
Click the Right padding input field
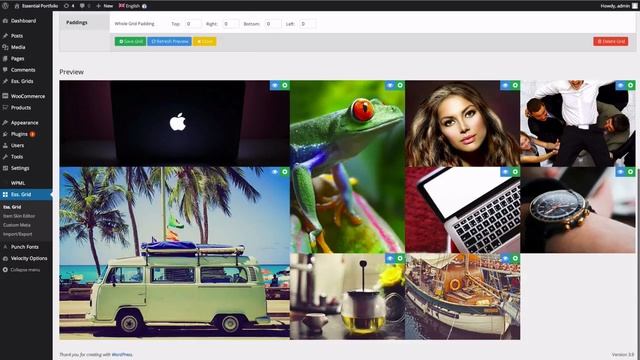231,24
